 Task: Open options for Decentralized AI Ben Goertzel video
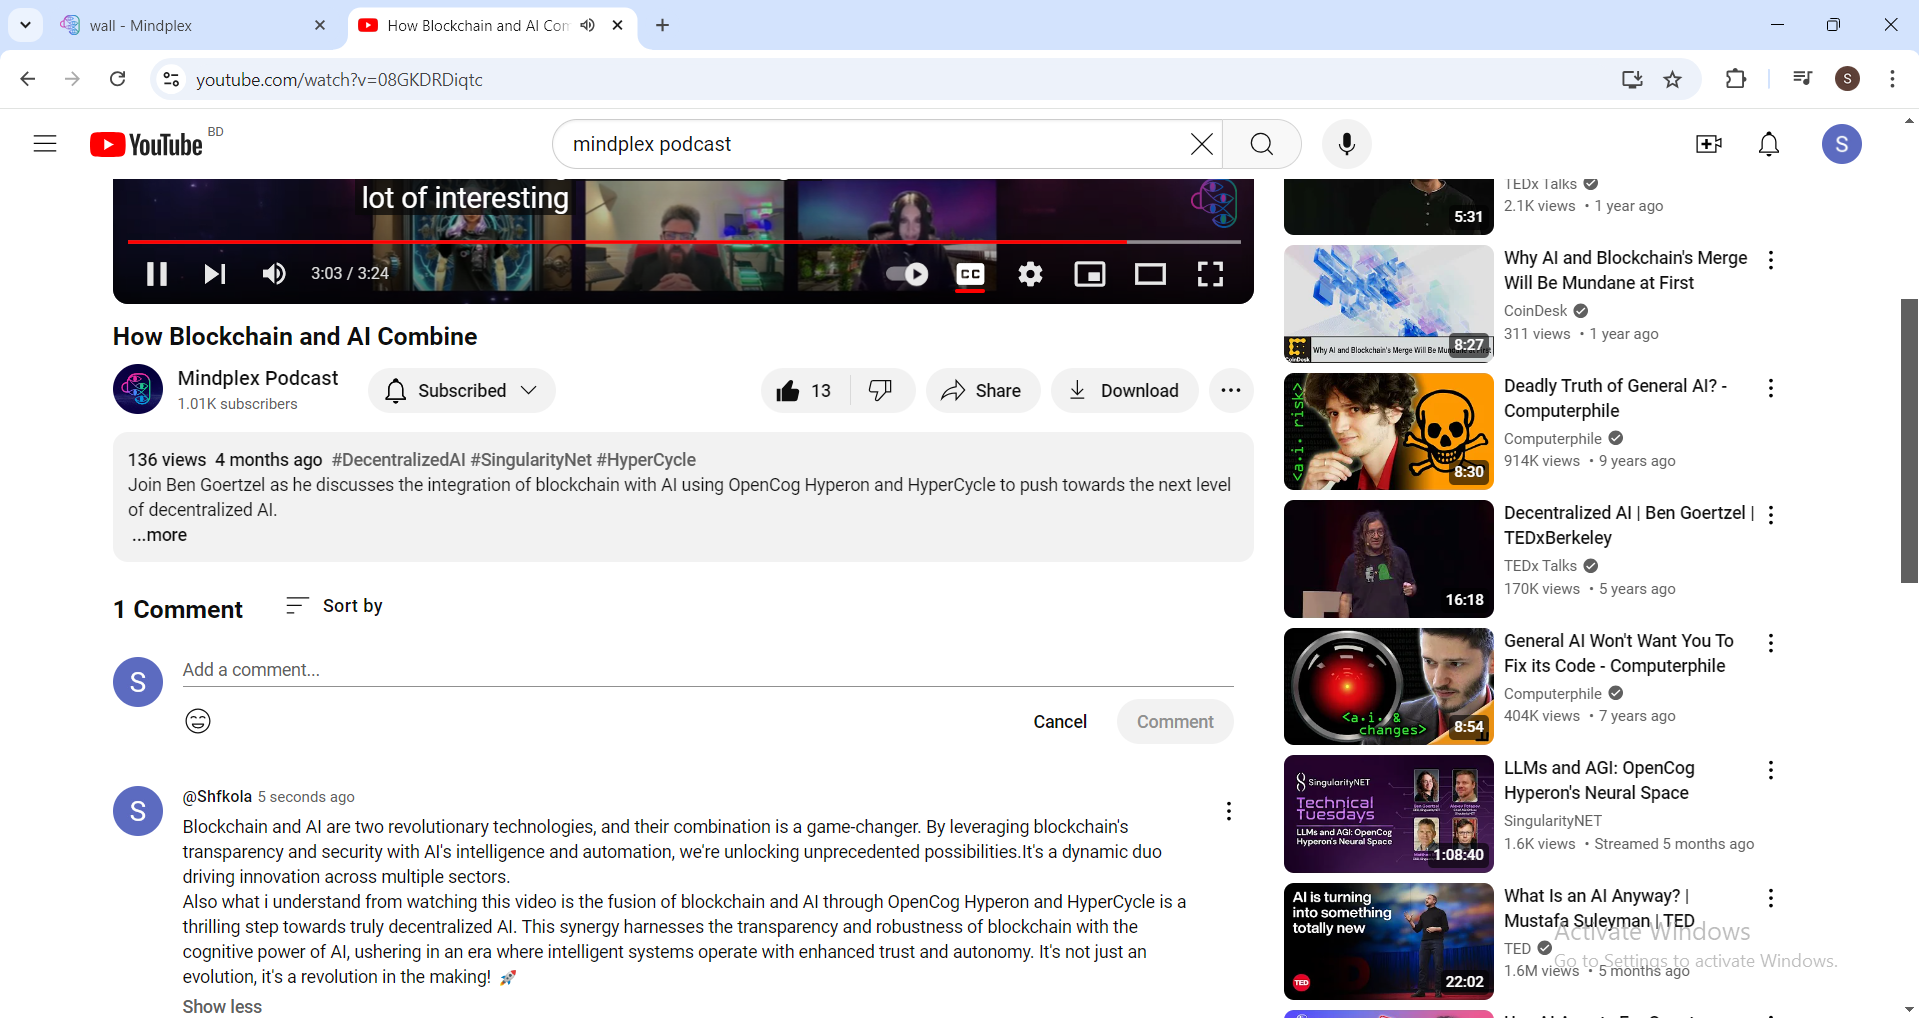1771,515
